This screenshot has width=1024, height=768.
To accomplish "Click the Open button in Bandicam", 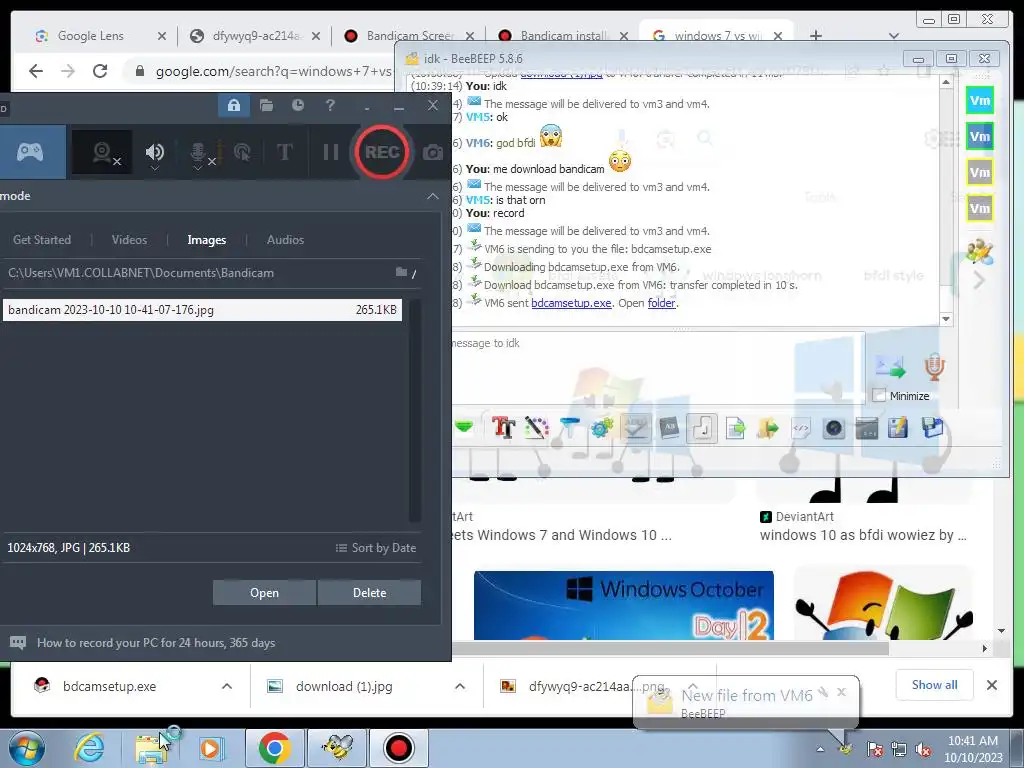I will (264, 592).
